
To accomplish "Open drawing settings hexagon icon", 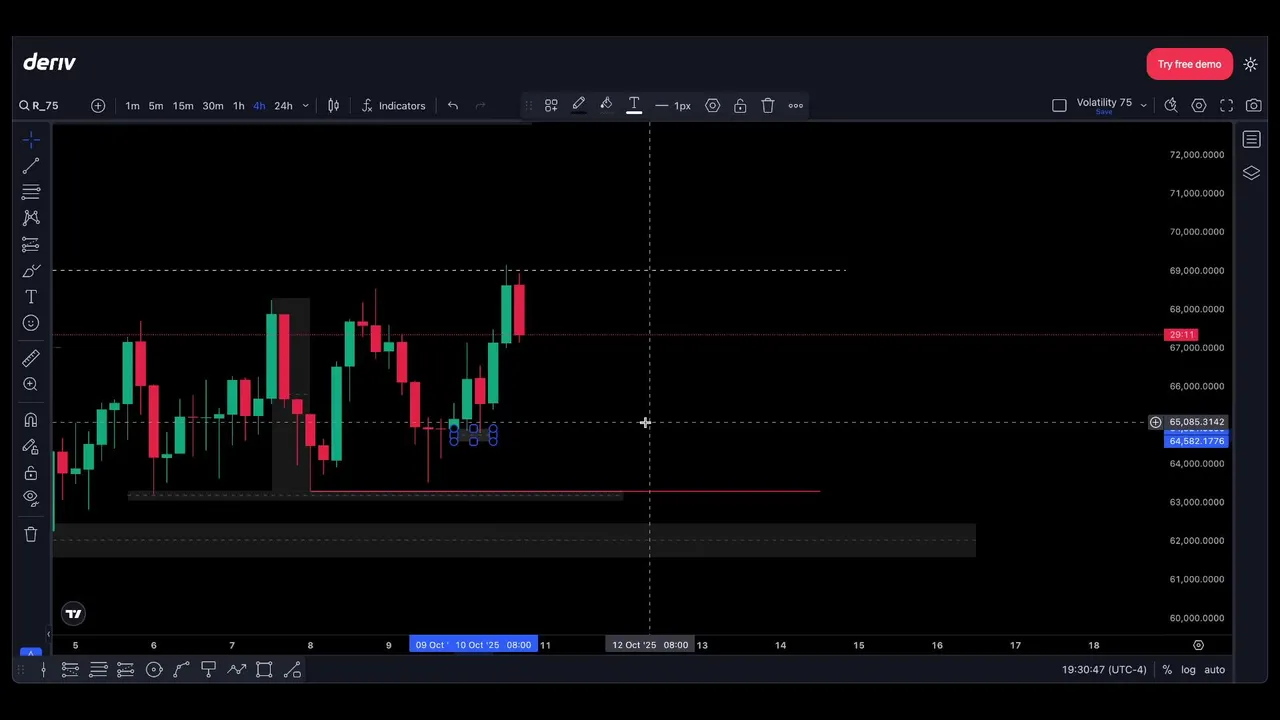I will click(x=712, y=106).
